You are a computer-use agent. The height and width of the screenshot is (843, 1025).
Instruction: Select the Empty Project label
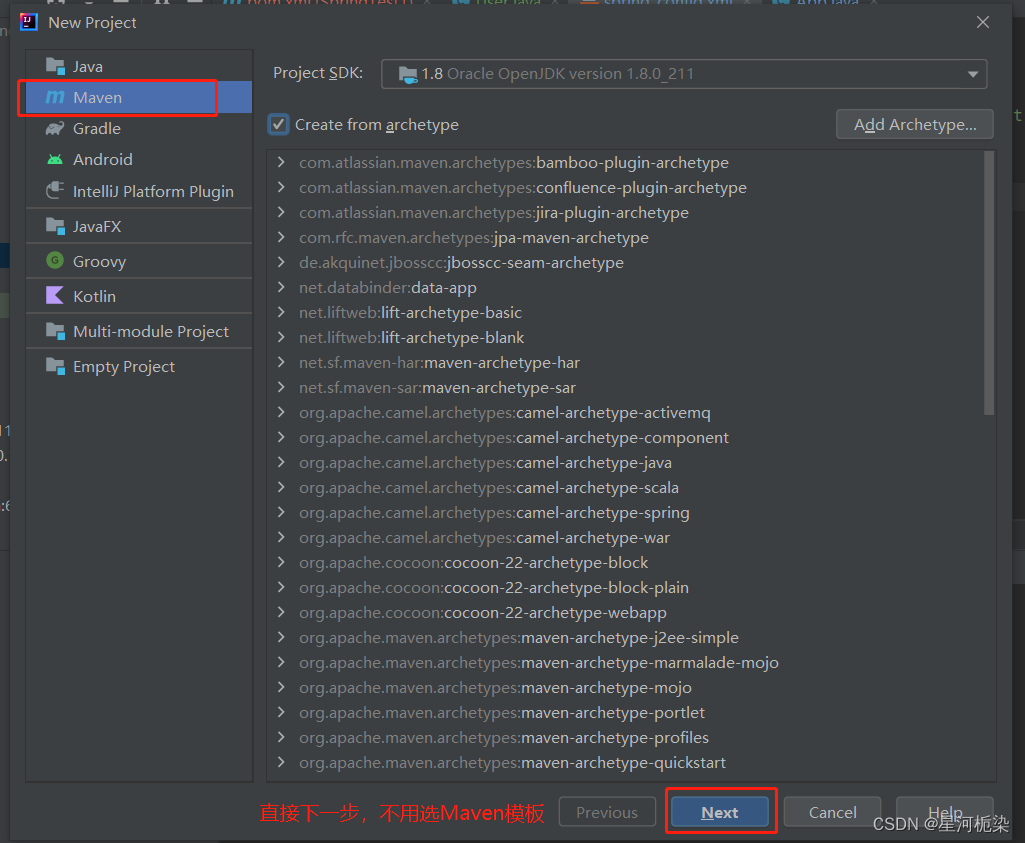click(x=124, y=367)
